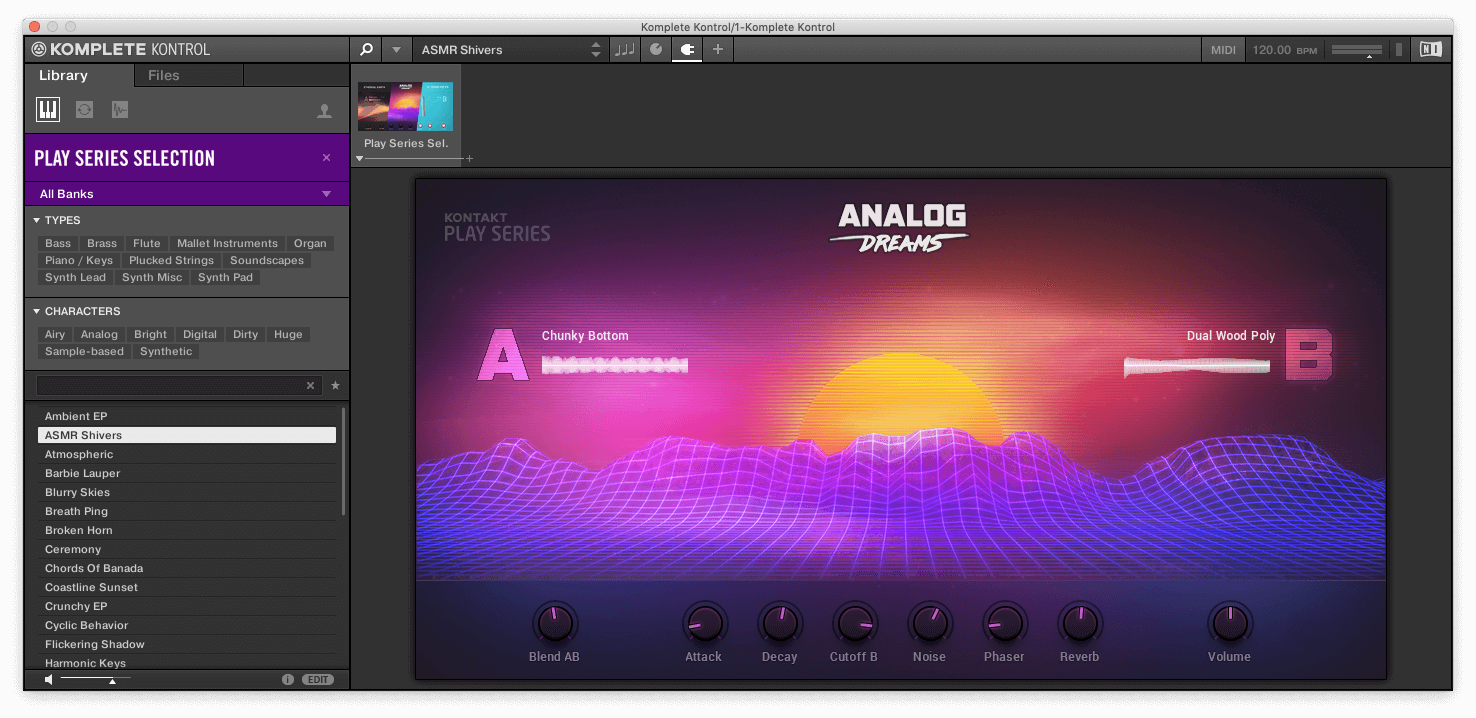Open the All Banks dropdown
This screenshot has height=718, width=1476.
coord(186,194)
